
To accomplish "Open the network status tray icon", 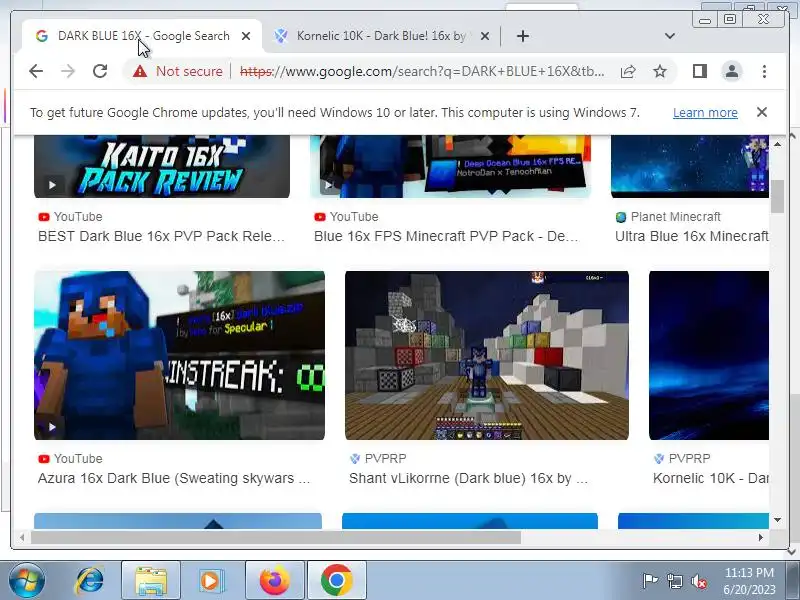I will pos(674,581).
